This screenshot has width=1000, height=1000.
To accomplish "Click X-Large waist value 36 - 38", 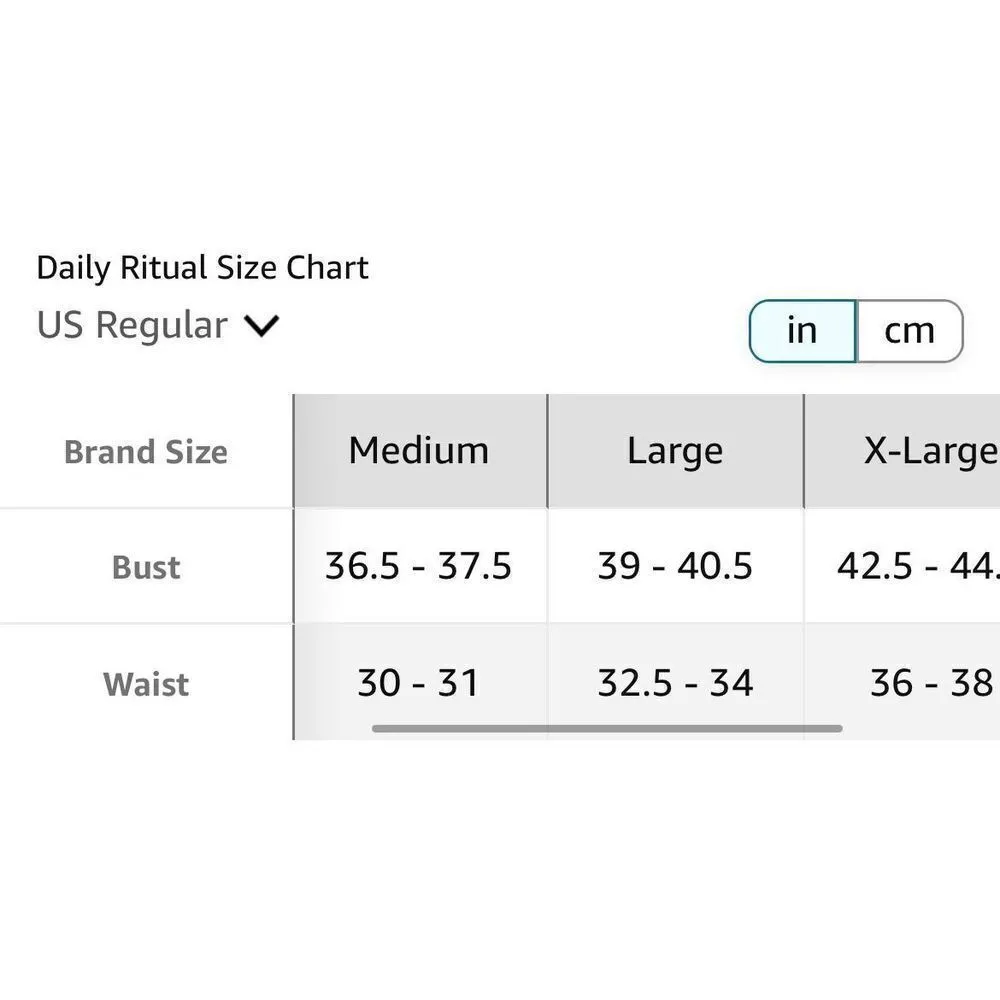I will click(x=930, y=684).
